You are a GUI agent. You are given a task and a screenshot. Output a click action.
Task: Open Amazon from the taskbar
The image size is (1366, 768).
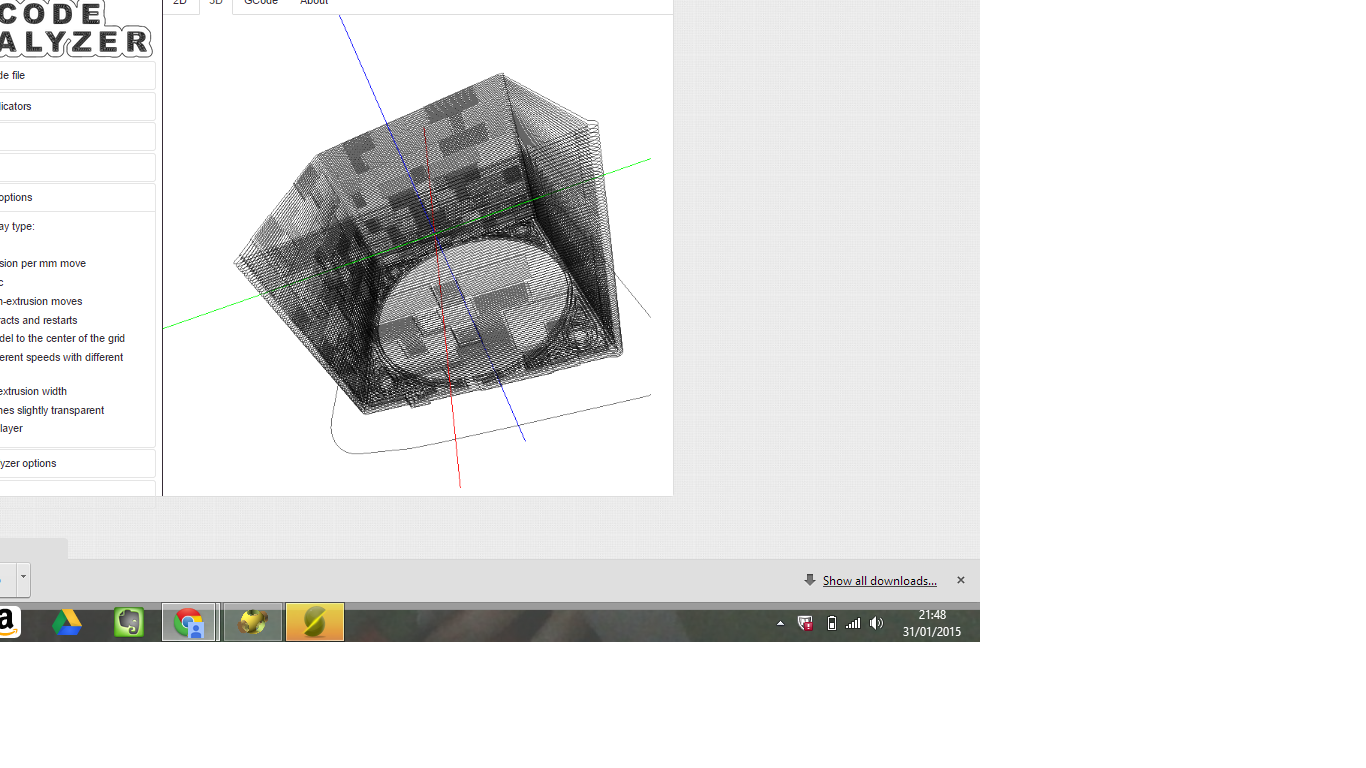point(8,622)
